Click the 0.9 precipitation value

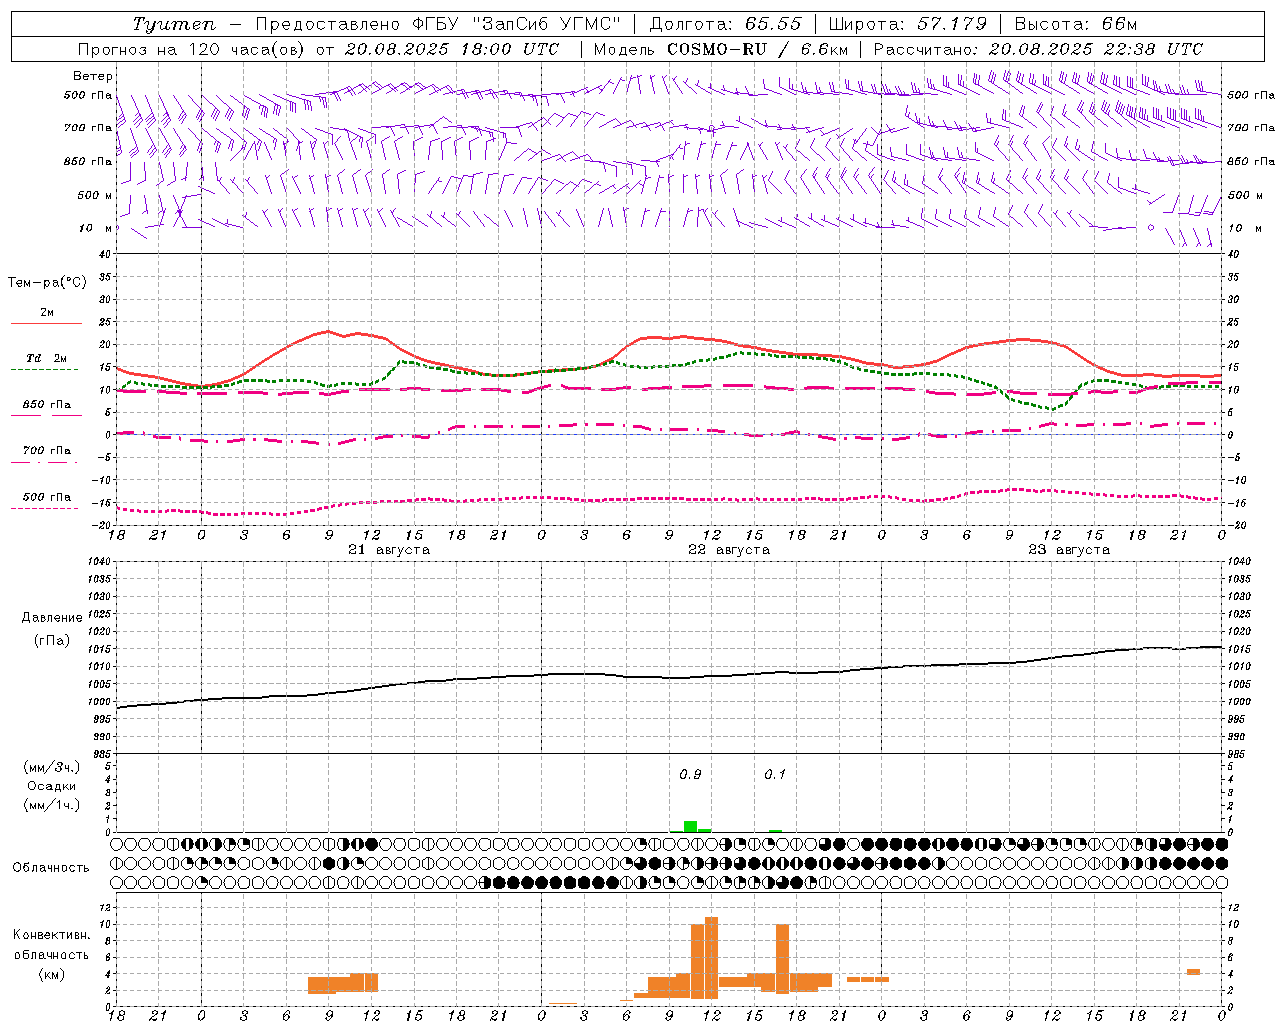point(690,775)
